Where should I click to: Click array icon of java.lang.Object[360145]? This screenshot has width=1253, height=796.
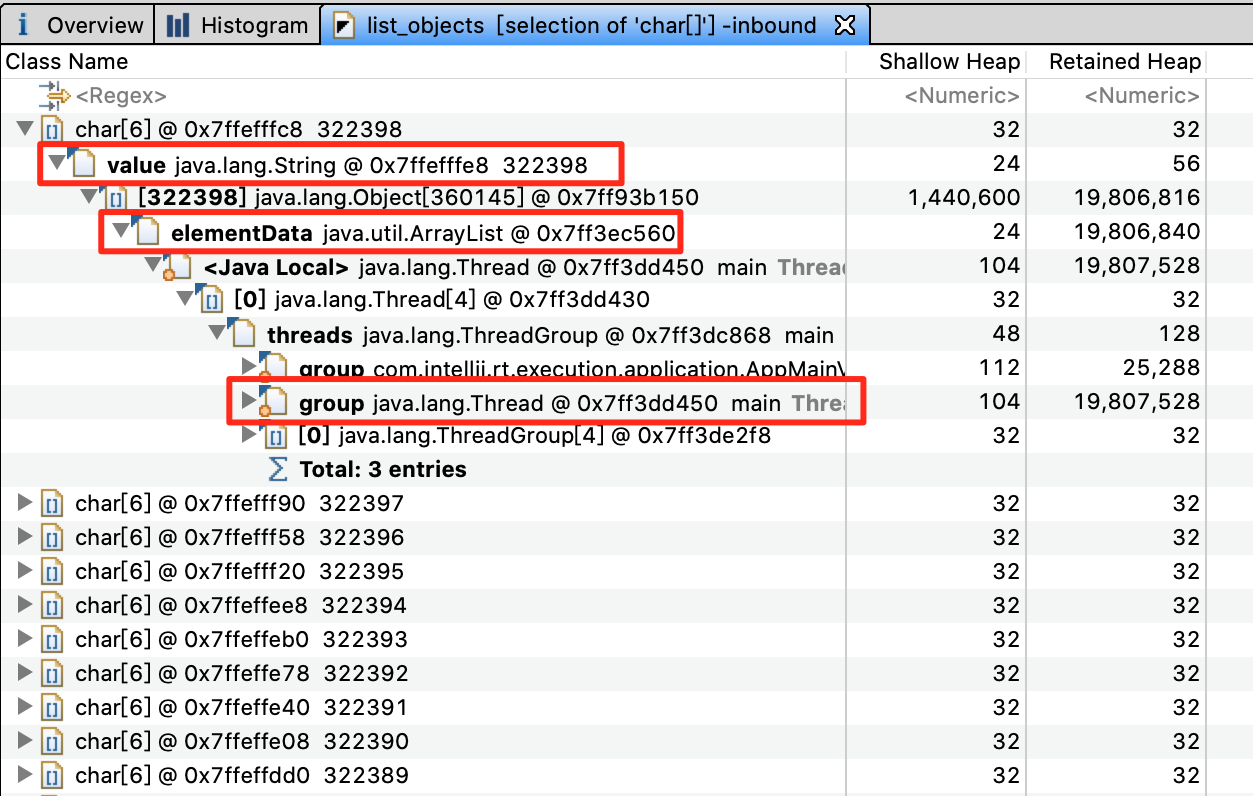click(x=116, y=197)
